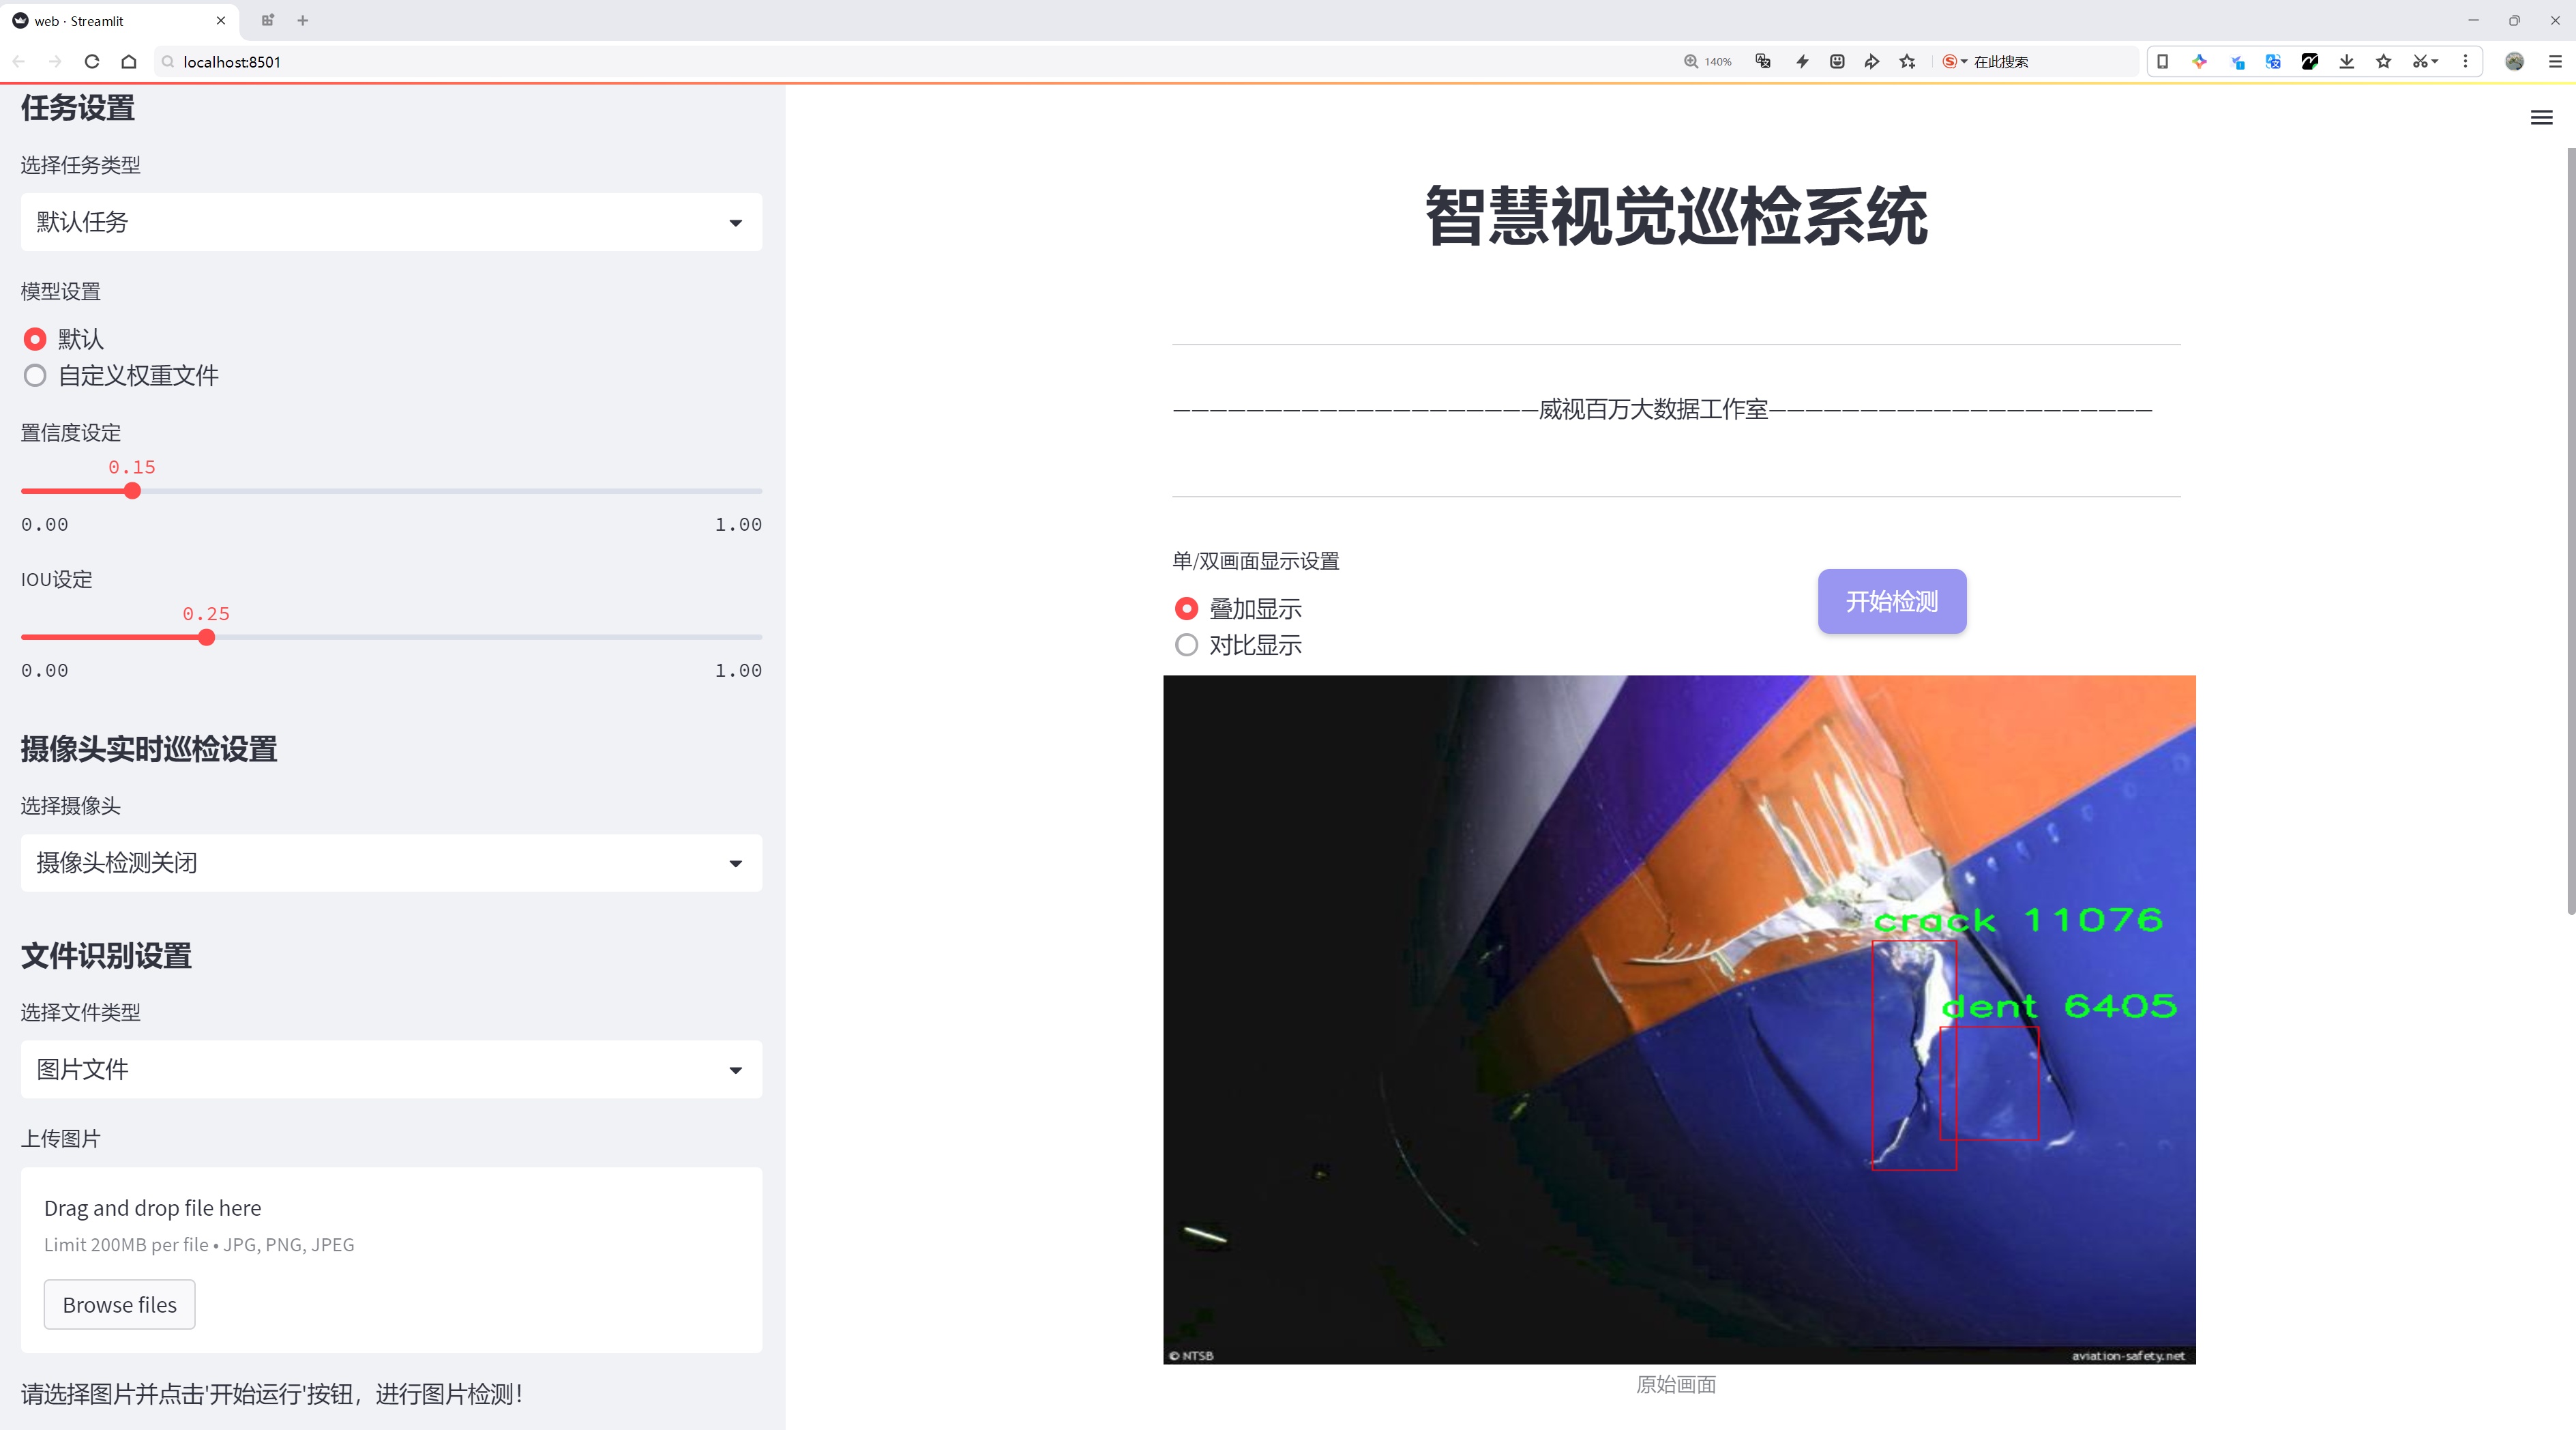Screen dimensions: 2576x1430
Task: Click the mobile device icon in toolbar
Action: click(x=2162, y=61)
